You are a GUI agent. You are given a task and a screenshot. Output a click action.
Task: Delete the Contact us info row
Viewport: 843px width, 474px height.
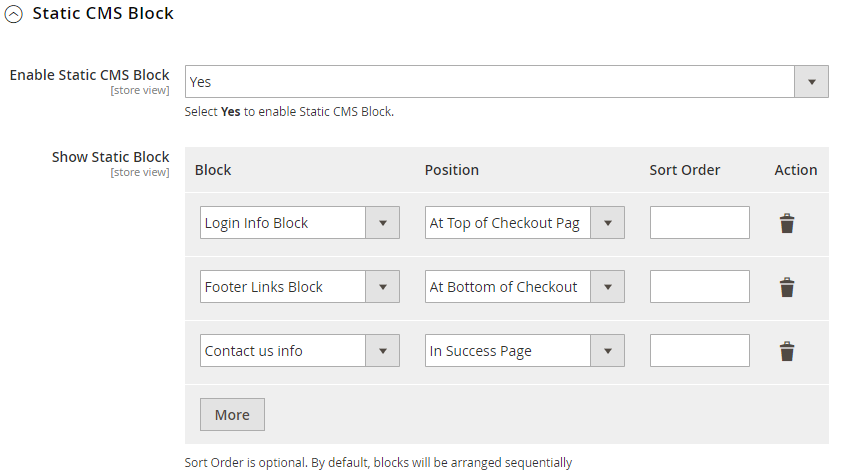click(x=787, y=351)
